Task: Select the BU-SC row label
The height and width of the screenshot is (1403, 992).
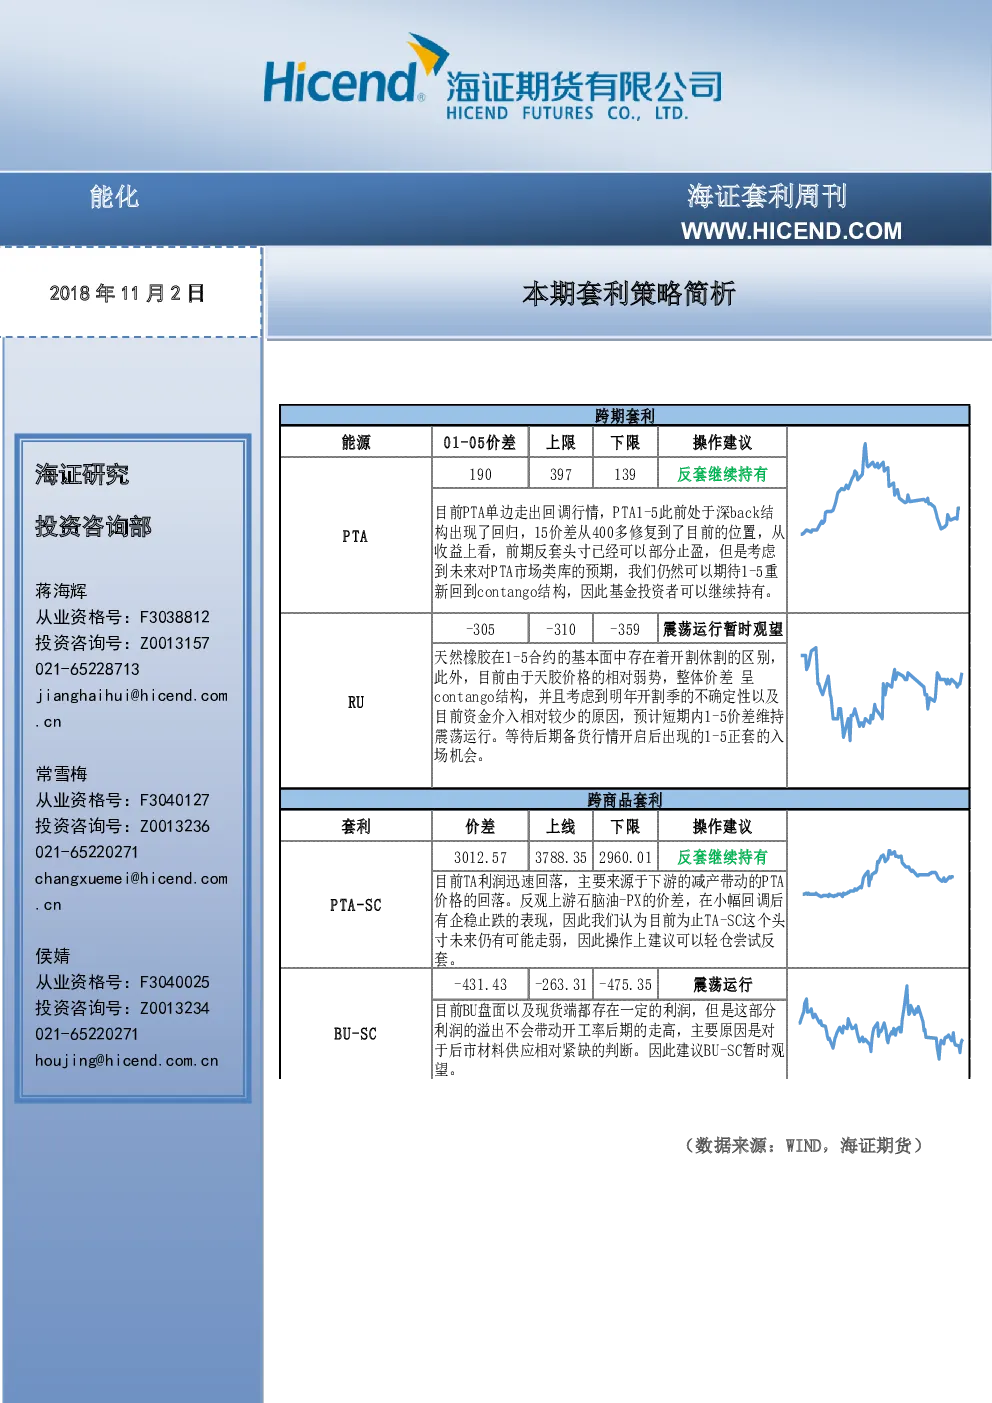Action: tap(356, 1034)
